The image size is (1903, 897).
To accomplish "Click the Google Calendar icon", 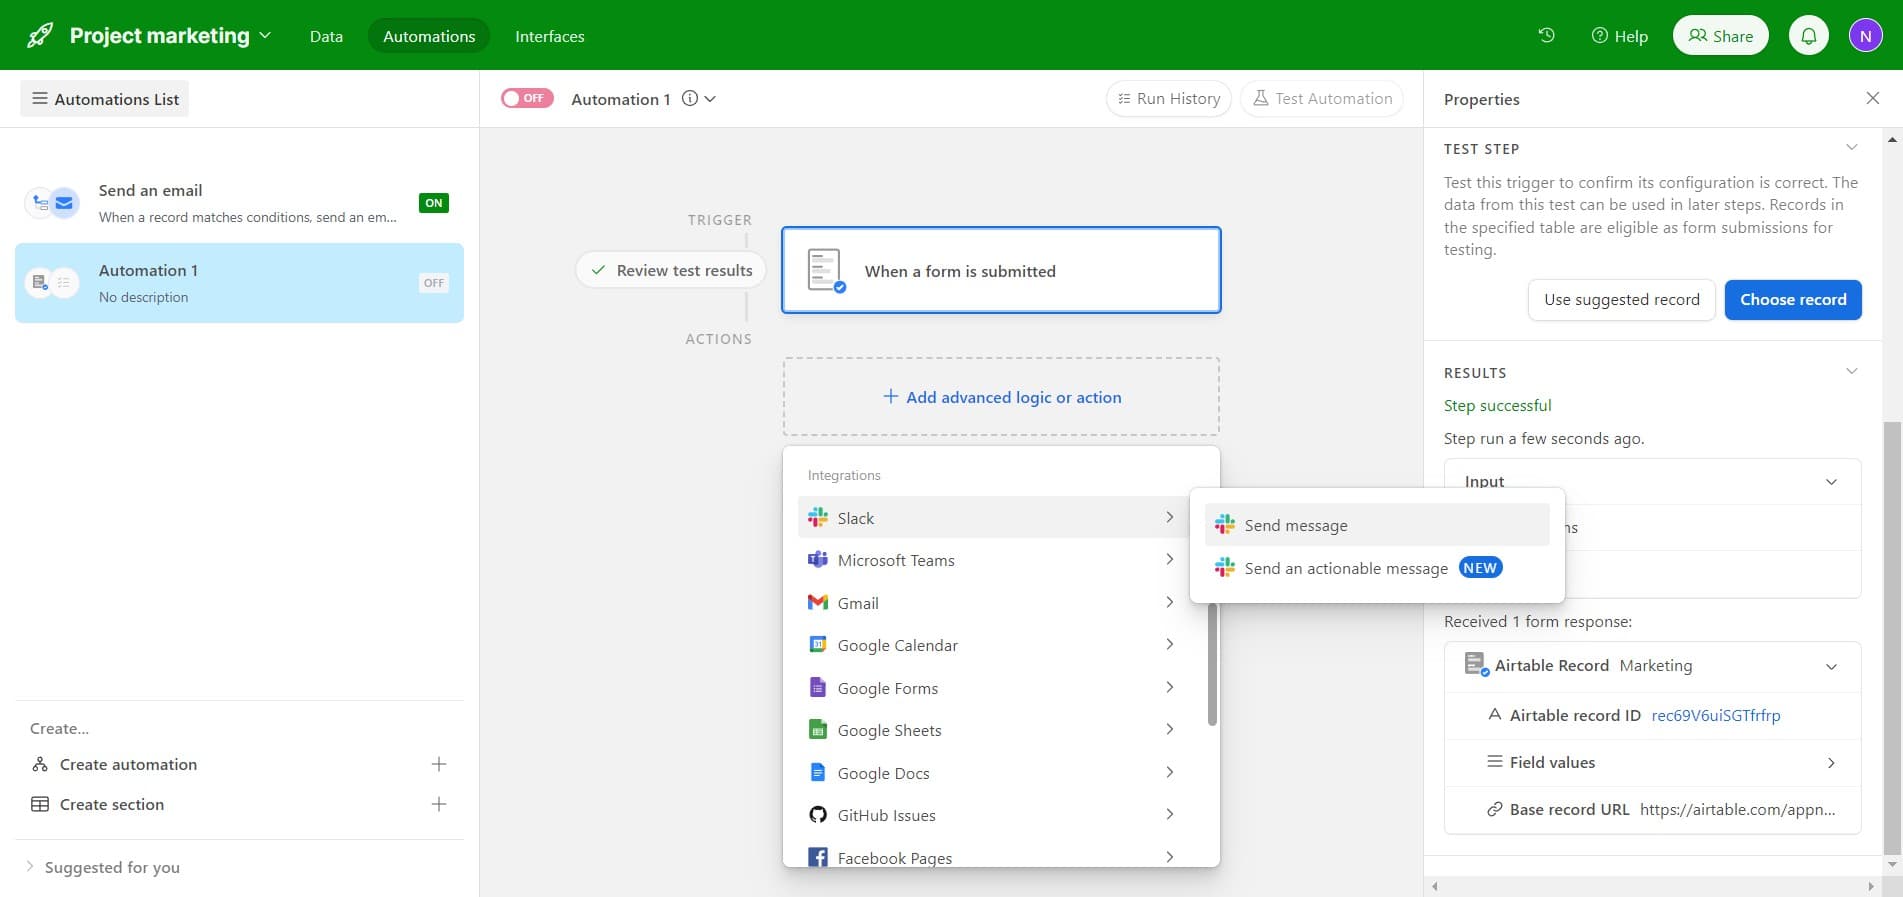I will (818, 645).
